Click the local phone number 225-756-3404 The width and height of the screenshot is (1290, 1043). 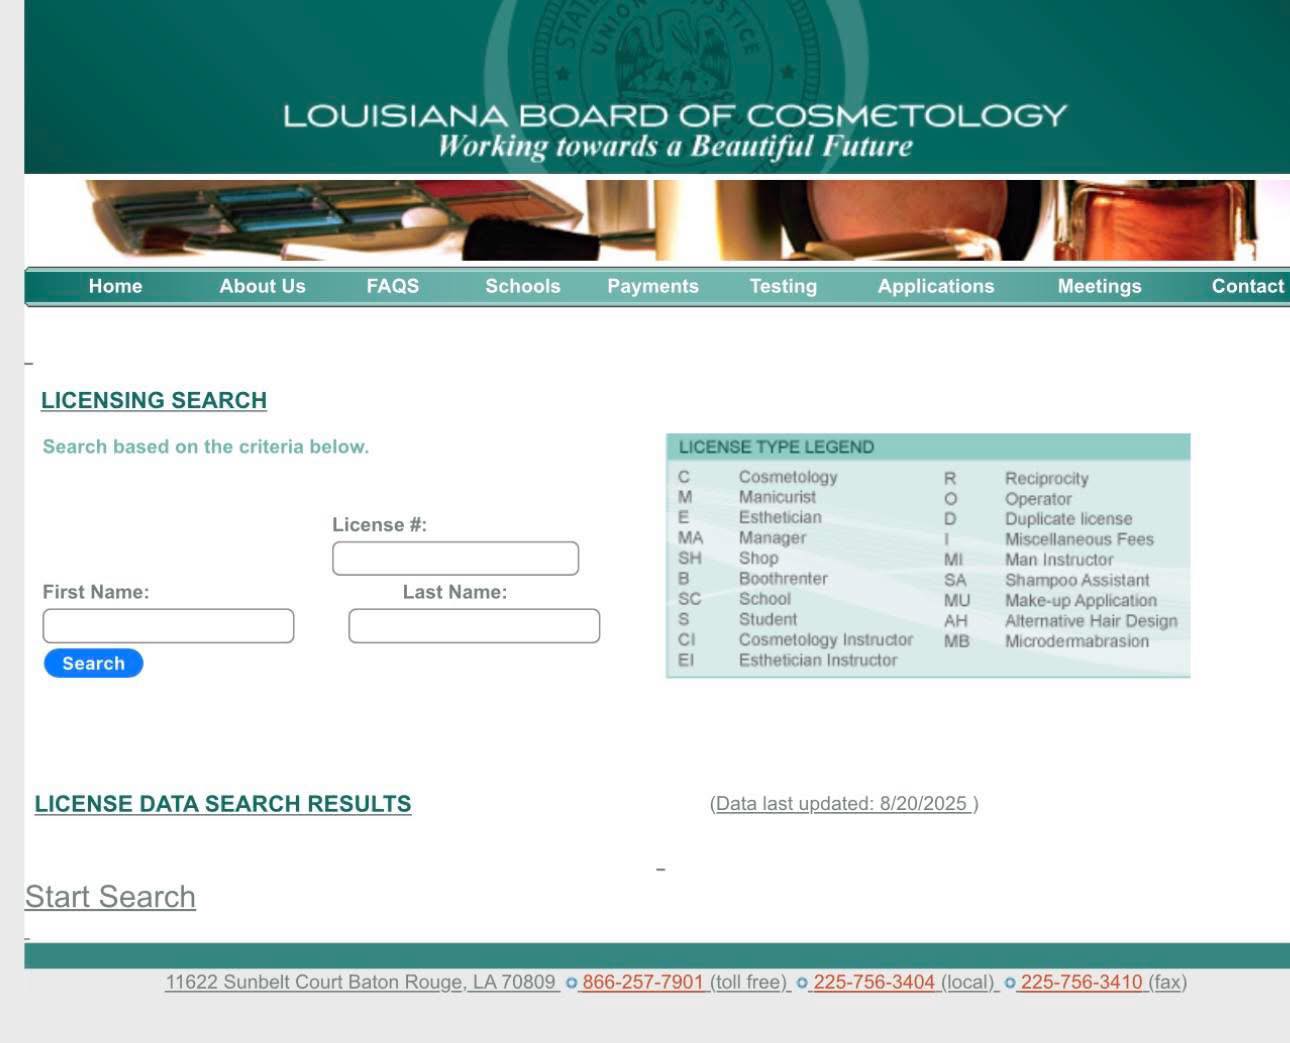[x=874, y=982]
